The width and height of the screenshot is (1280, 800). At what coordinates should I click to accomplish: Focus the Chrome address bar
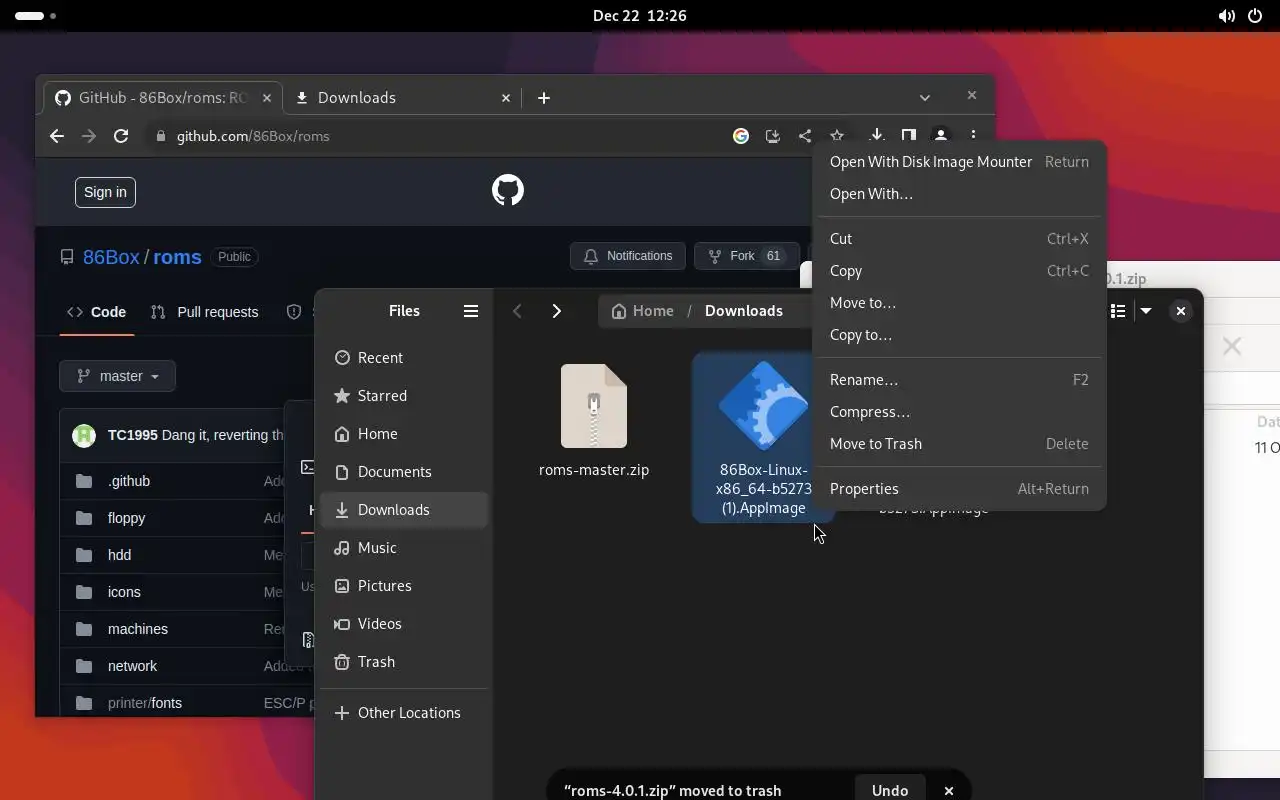(x=440, y=136)
